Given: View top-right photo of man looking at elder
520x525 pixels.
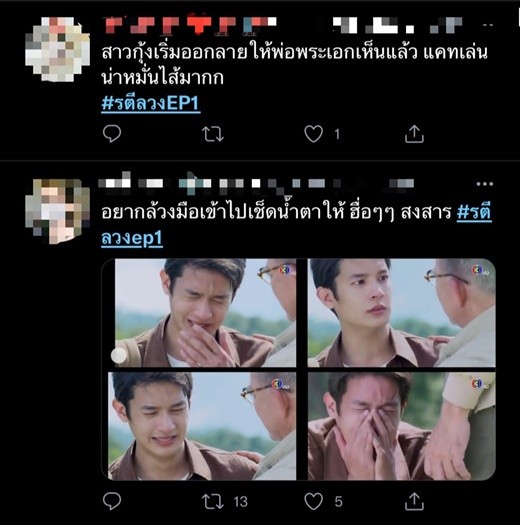Looking at the screenshot, I should (401, 312).
